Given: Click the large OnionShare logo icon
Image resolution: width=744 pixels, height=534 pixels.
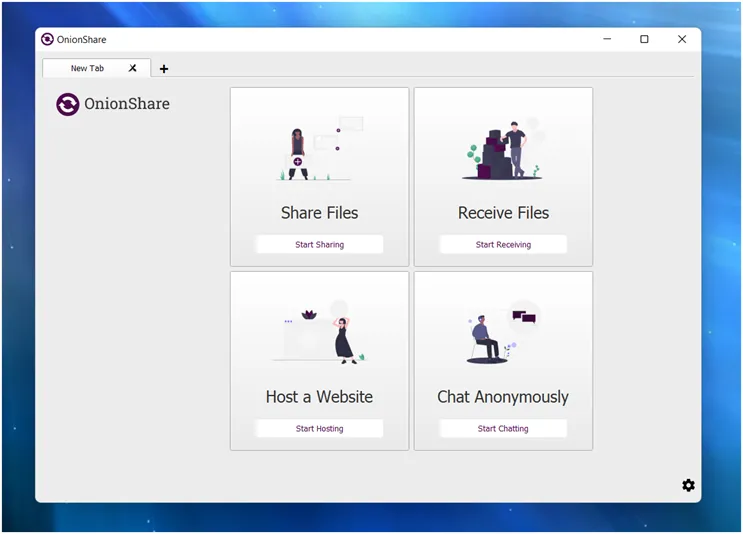Looking at the screenshot, I should 68,104.
